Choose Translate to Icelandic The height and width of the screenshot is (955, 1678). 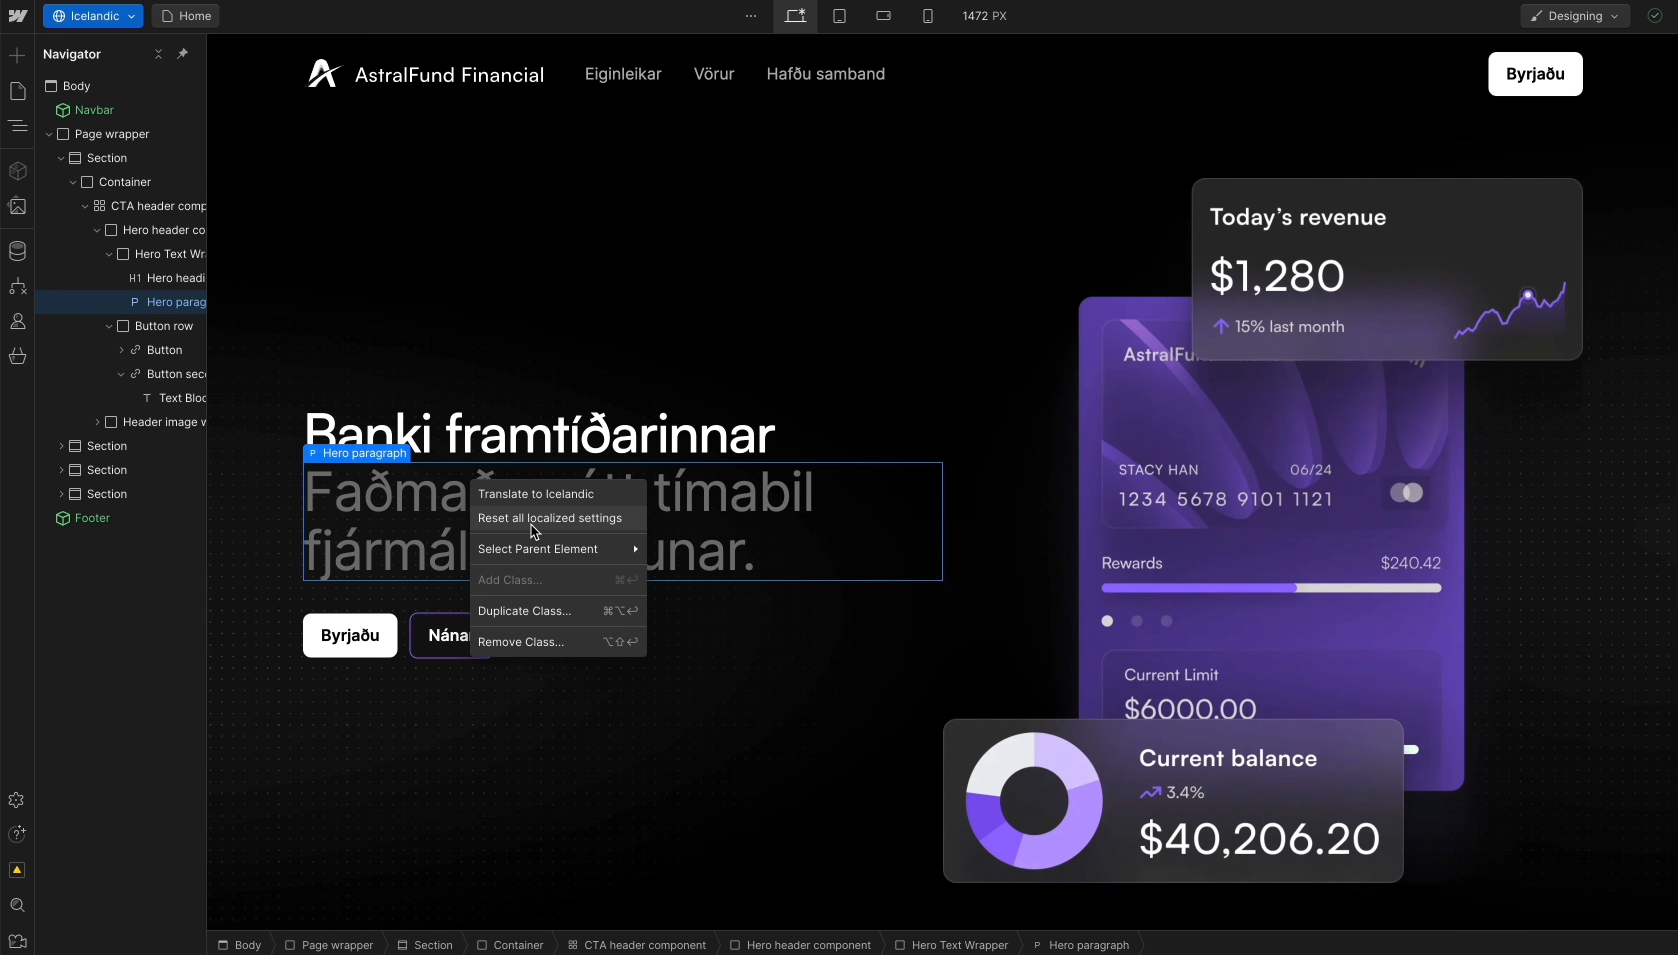pyautogui.click(x=558, y=494)
